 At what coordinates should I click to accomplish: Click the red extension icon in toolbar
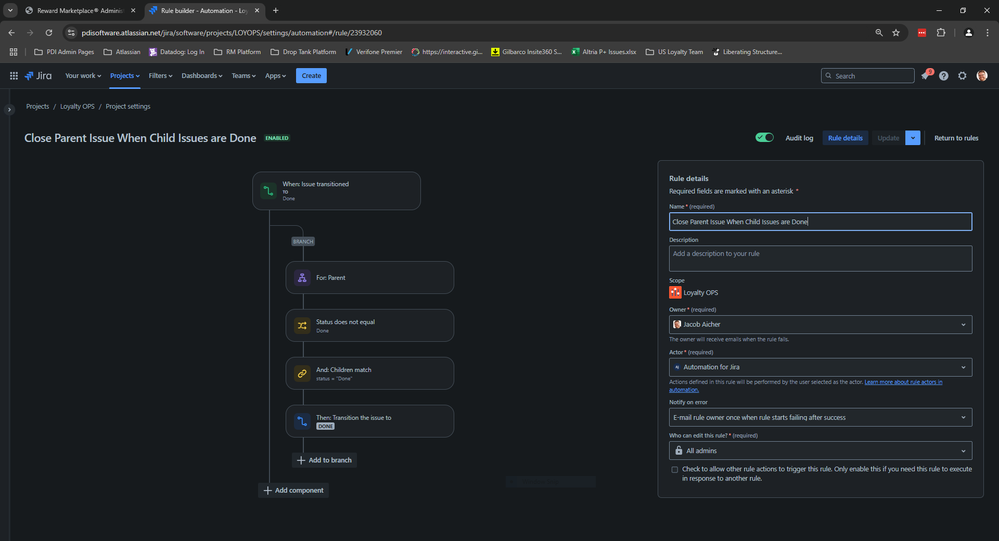point(922,32)
